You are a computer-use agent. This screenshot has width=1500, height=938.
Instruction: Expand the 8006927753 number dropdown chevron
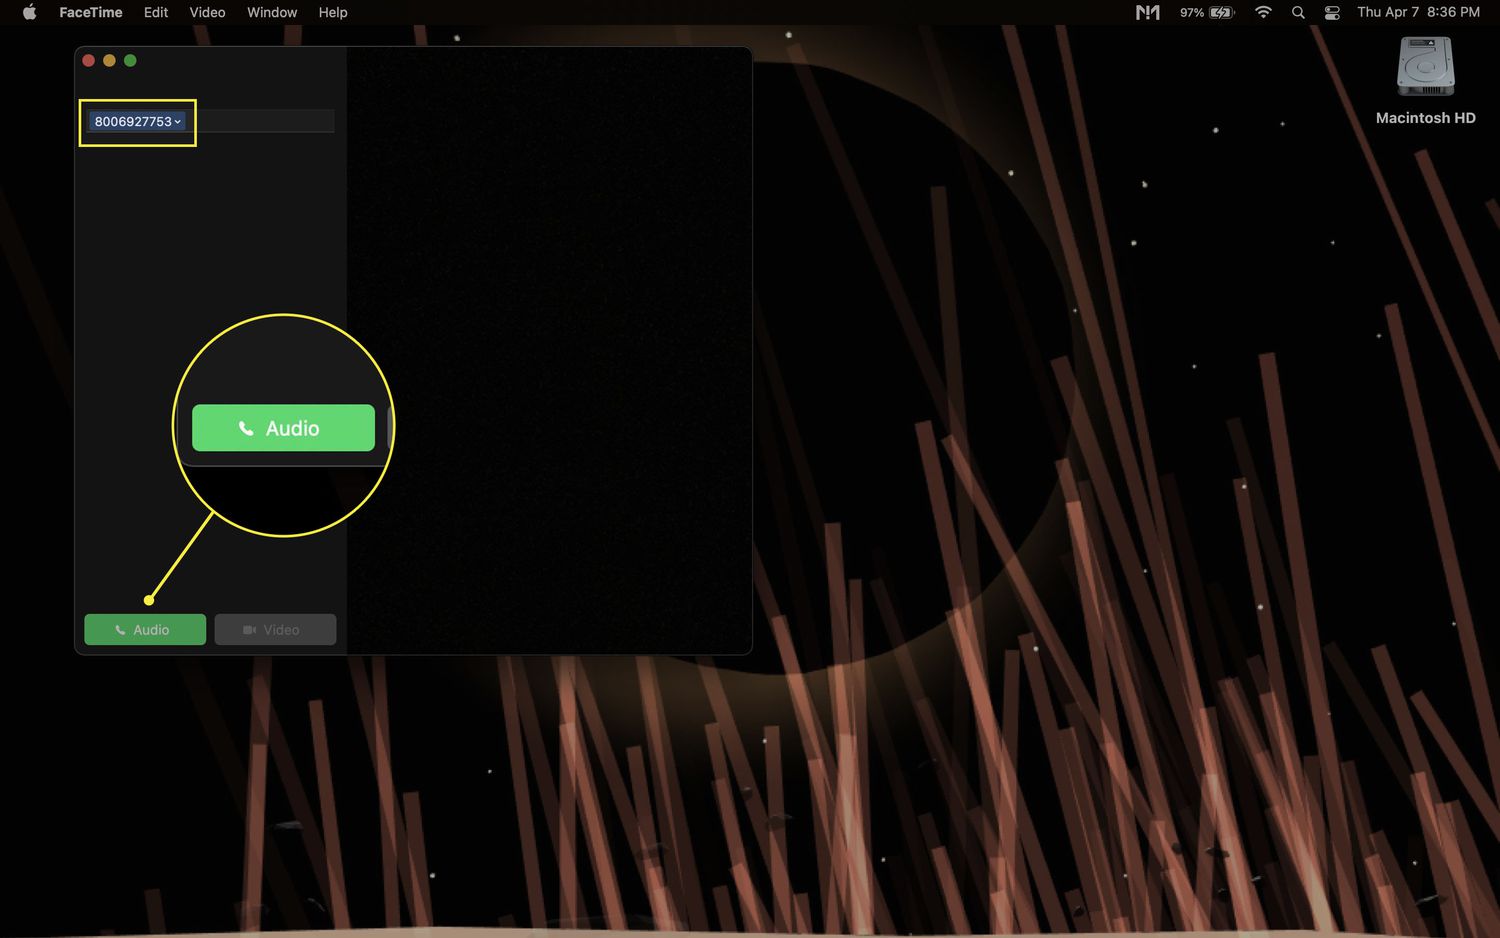(x=178, y=122)
